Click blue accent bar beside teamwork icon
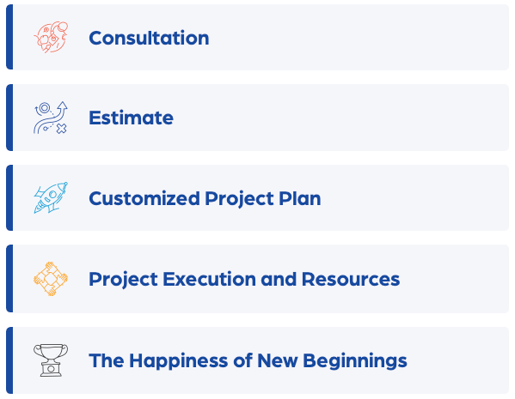The height and width of the screenshot is (399, 515). pyautogui.click(x=10, y=279)
